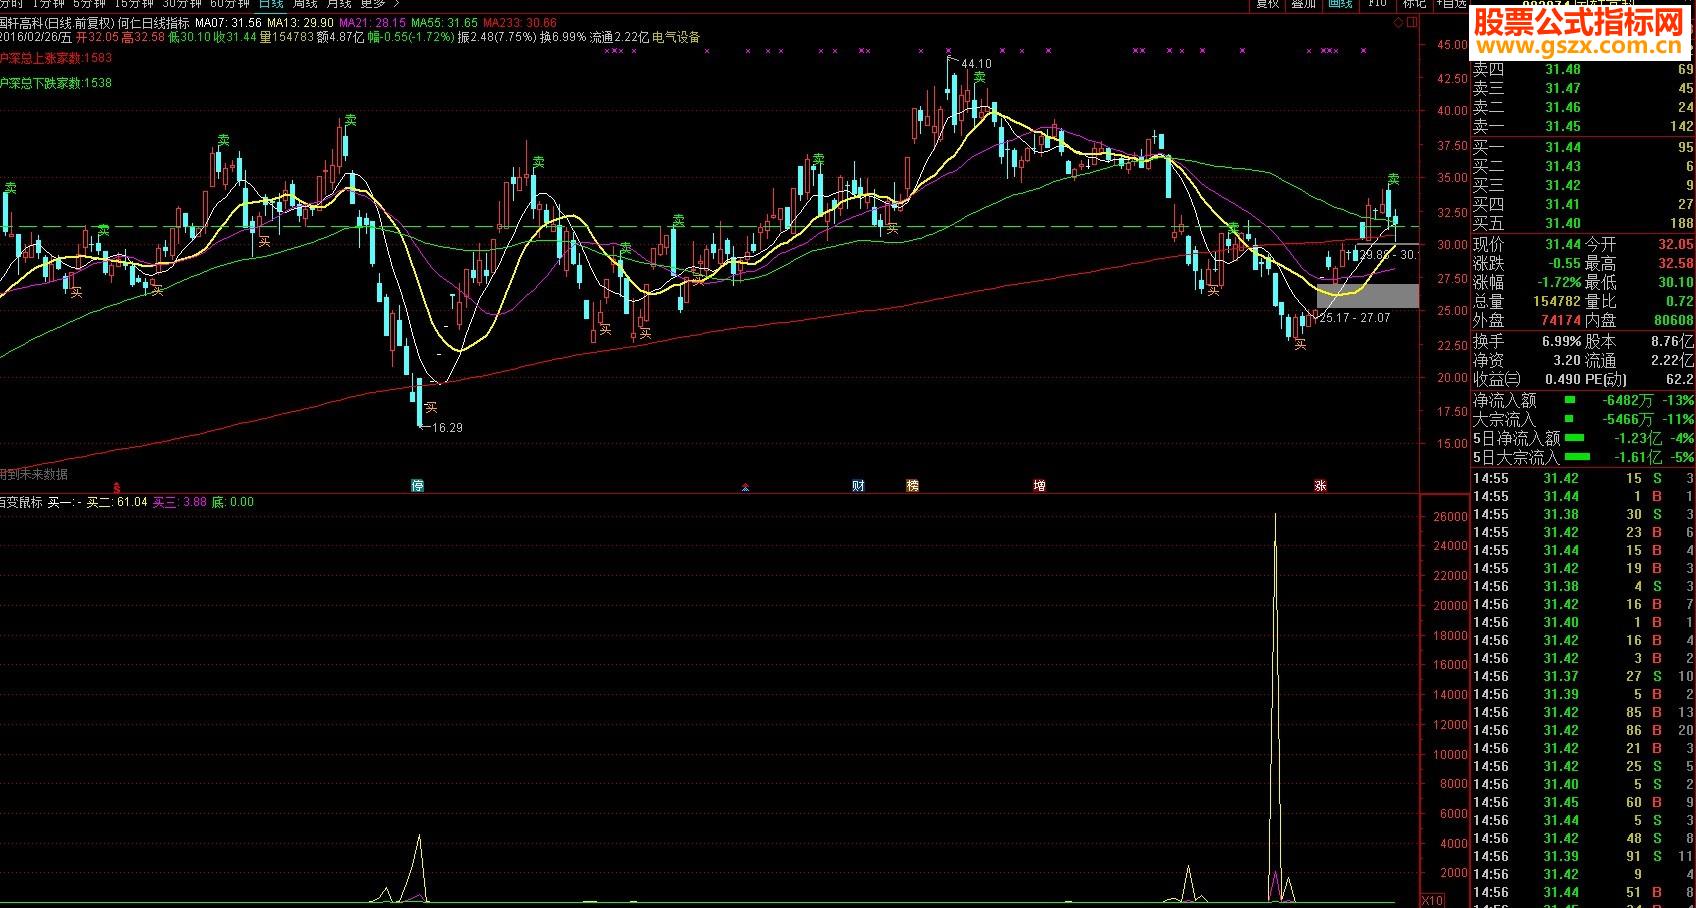Click the red $ marker on the timeline
This screenshot has width=1696, height=908.
pyautogui.click(x=117, y=487)
